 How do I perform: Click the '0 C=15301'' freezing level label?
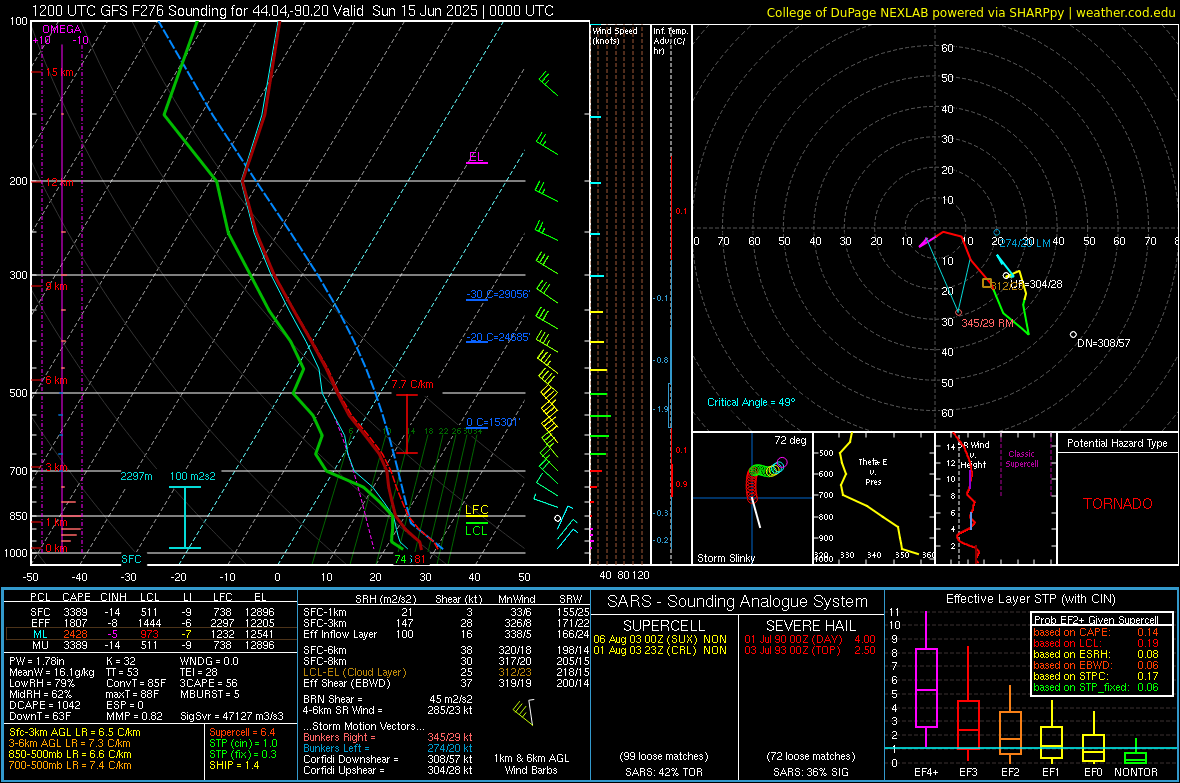(492, 422)
